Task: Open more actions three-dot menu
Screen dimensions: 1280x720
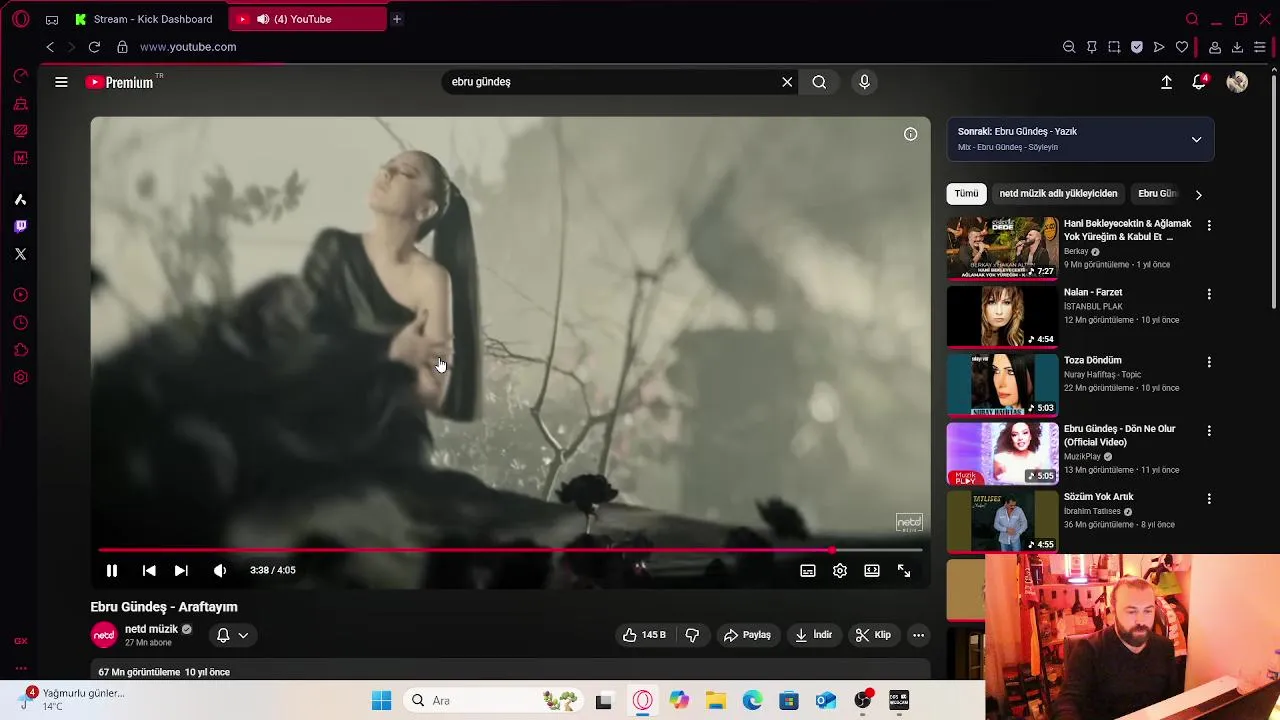Action: (918, 635)
